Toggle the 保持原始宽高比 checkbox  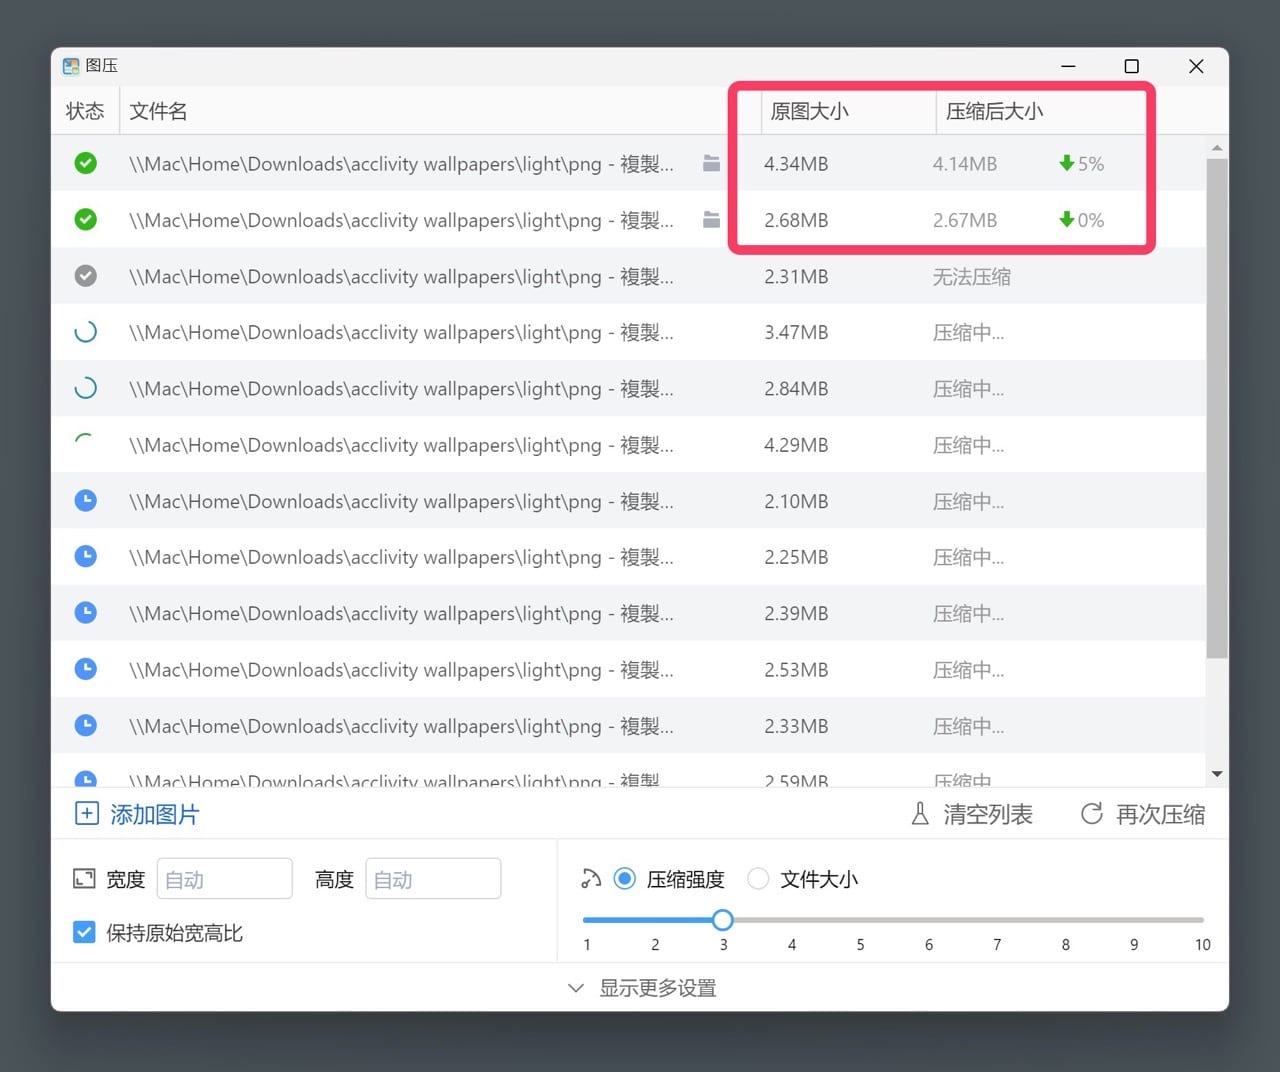(x=85, y=932)
